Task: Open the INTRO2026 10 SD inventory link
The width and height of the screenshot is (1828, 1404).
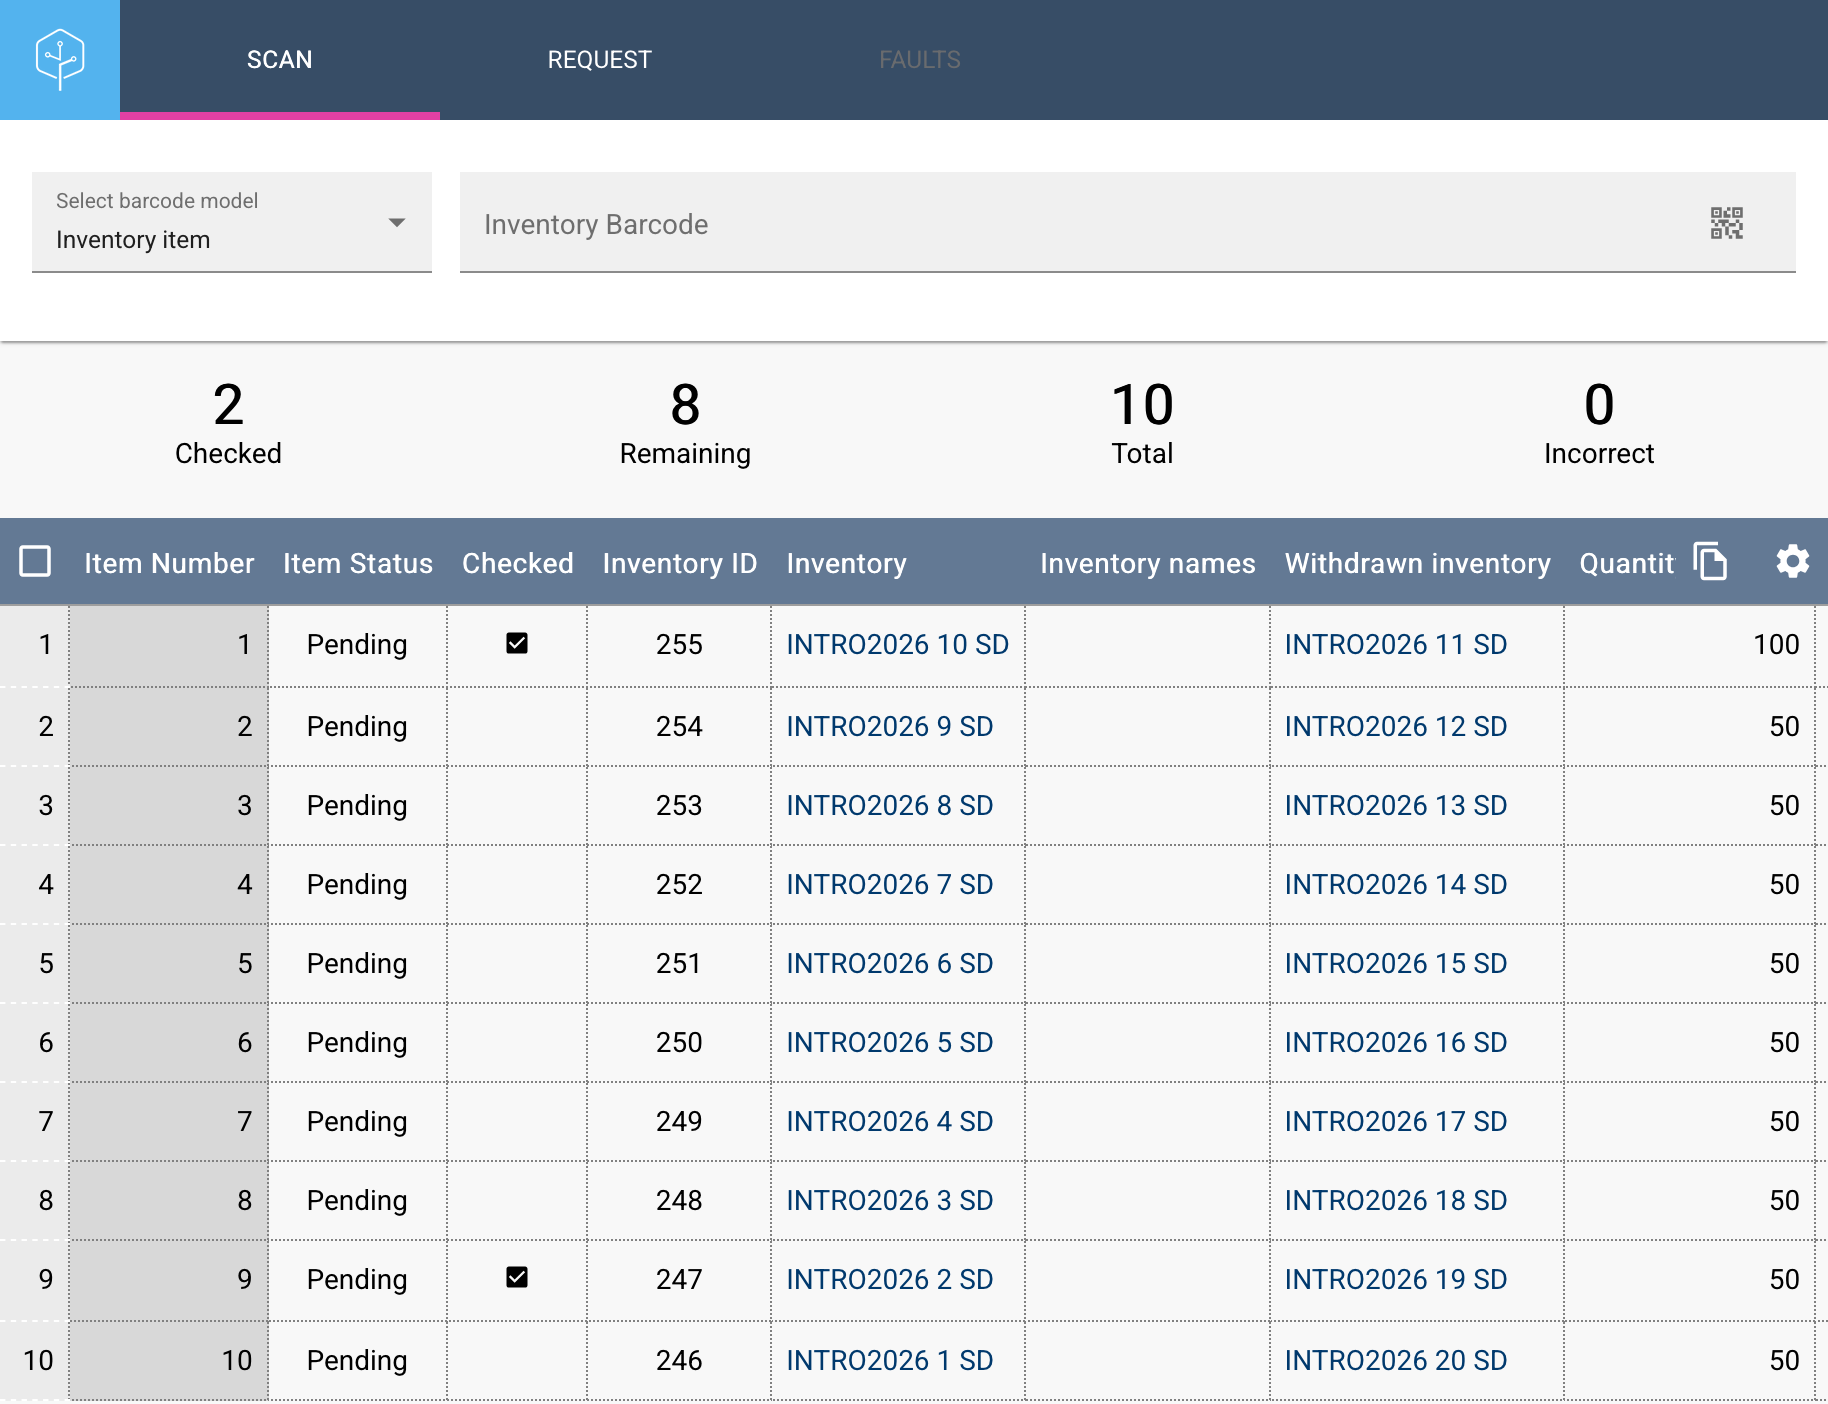Action: (898, 644)
